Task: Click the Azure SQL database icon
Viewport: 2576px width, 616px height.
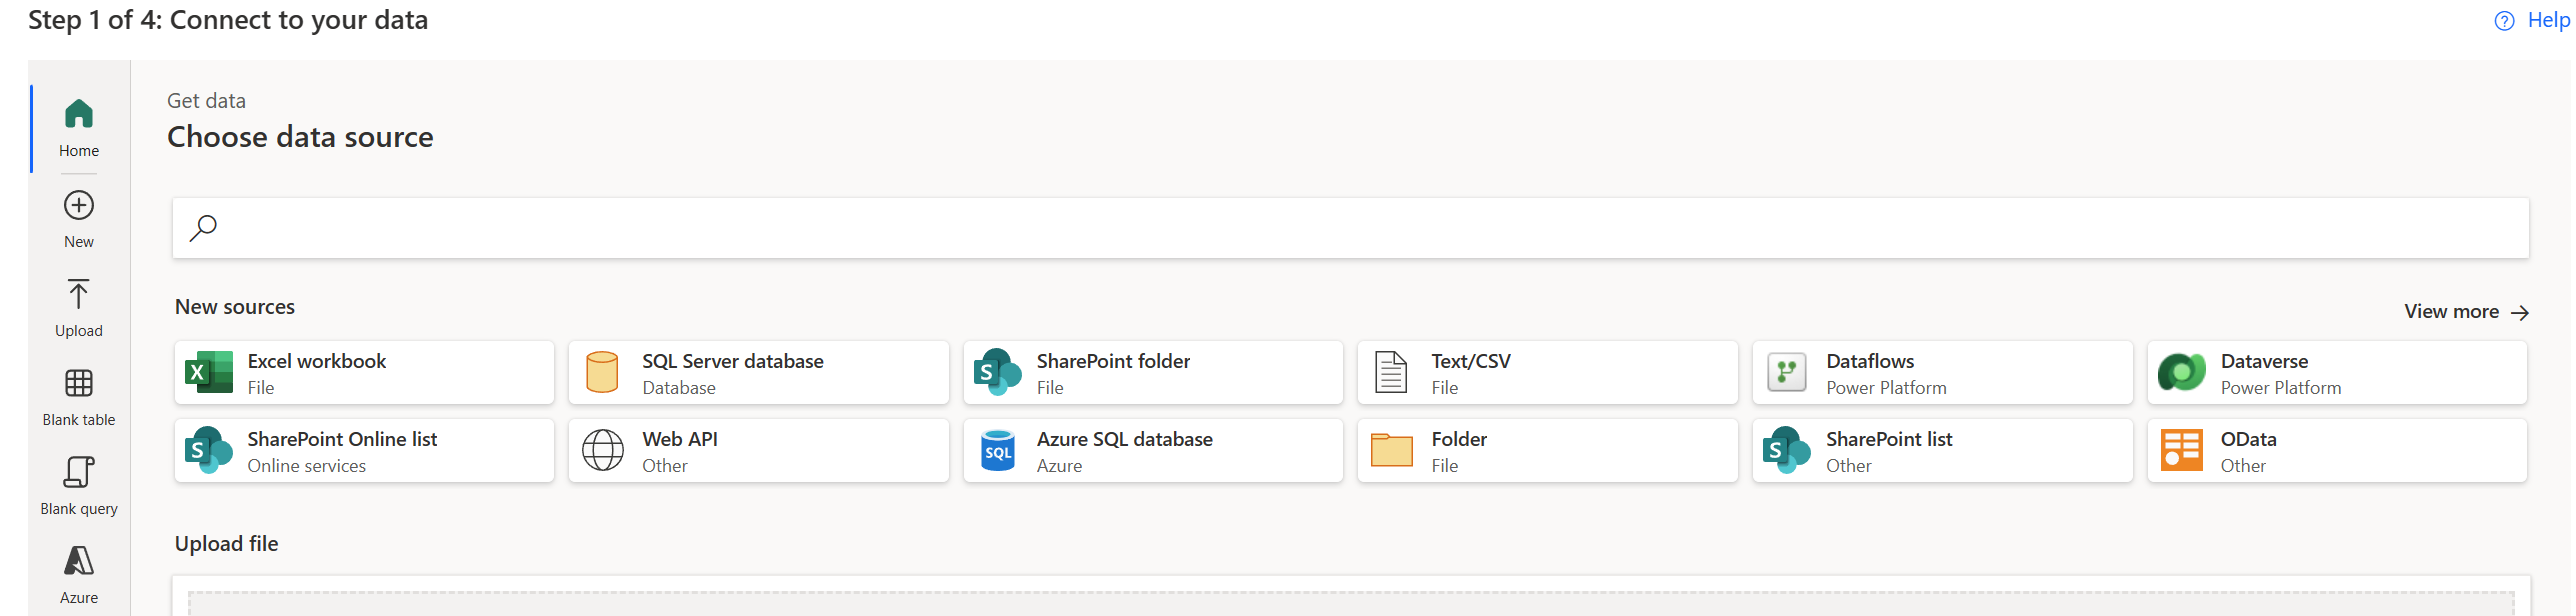Action: (998, 451)
